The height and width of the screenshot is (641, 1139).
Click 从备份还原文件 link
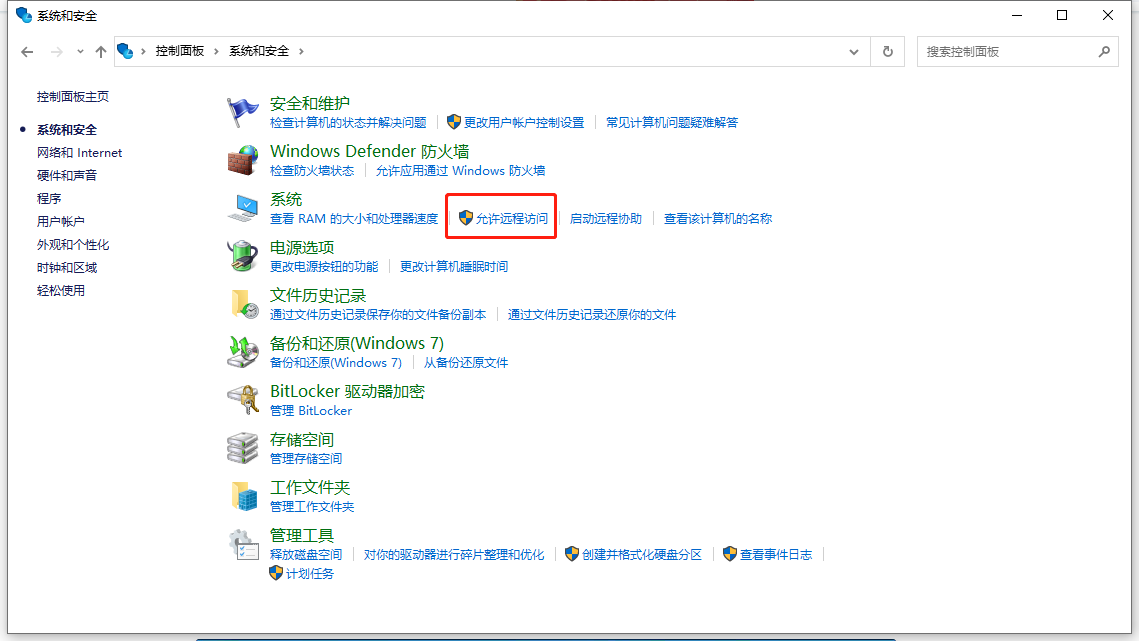pos(466,363)
